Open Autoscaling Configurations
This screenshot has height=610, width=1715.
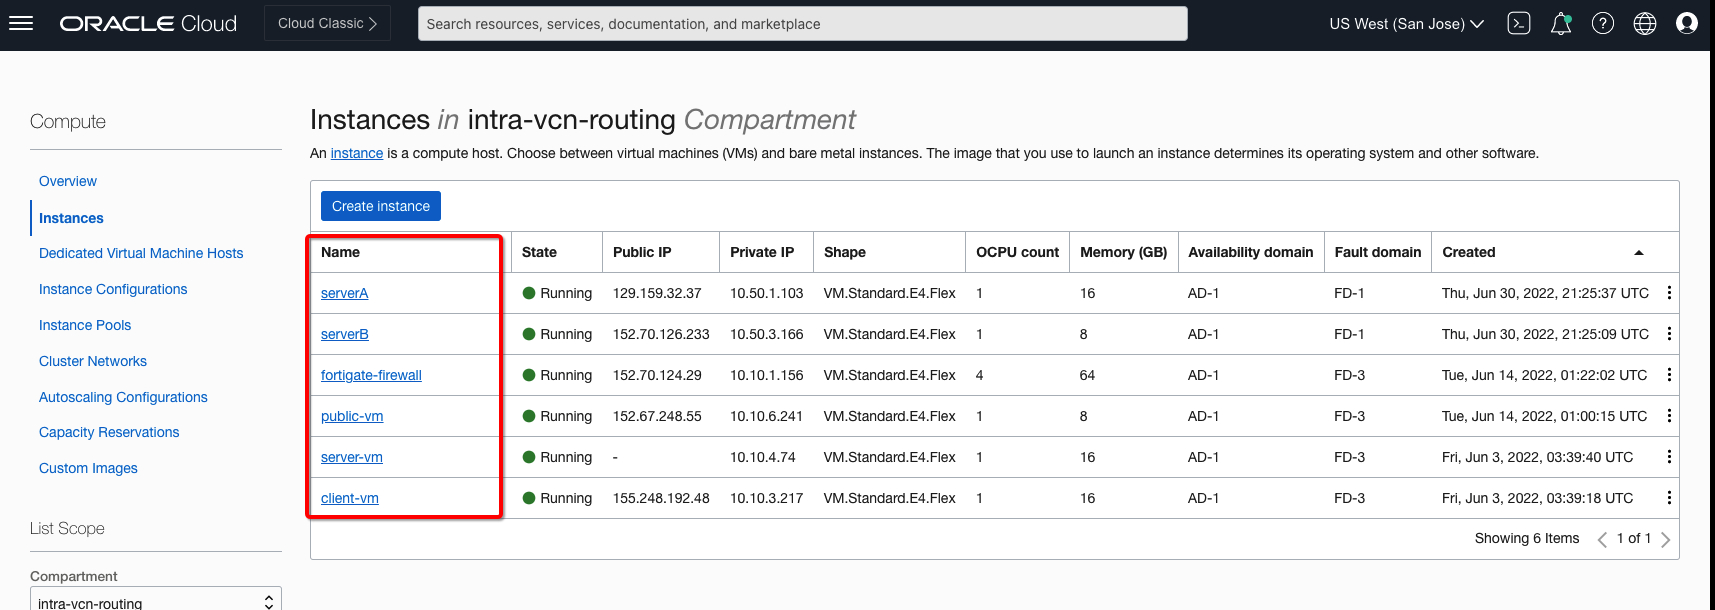click(123, 397)
